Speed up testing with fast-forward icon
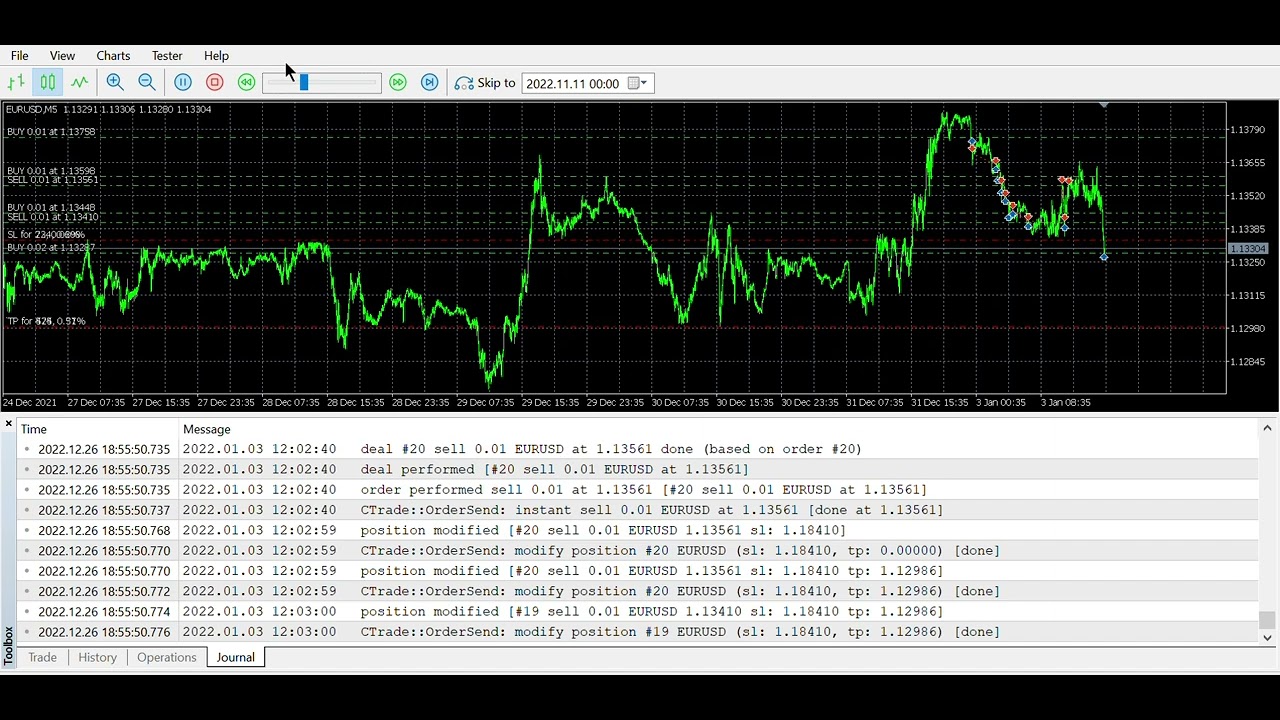The width and height of the screenshot is (1280, 720). click(x=398, y=83)
